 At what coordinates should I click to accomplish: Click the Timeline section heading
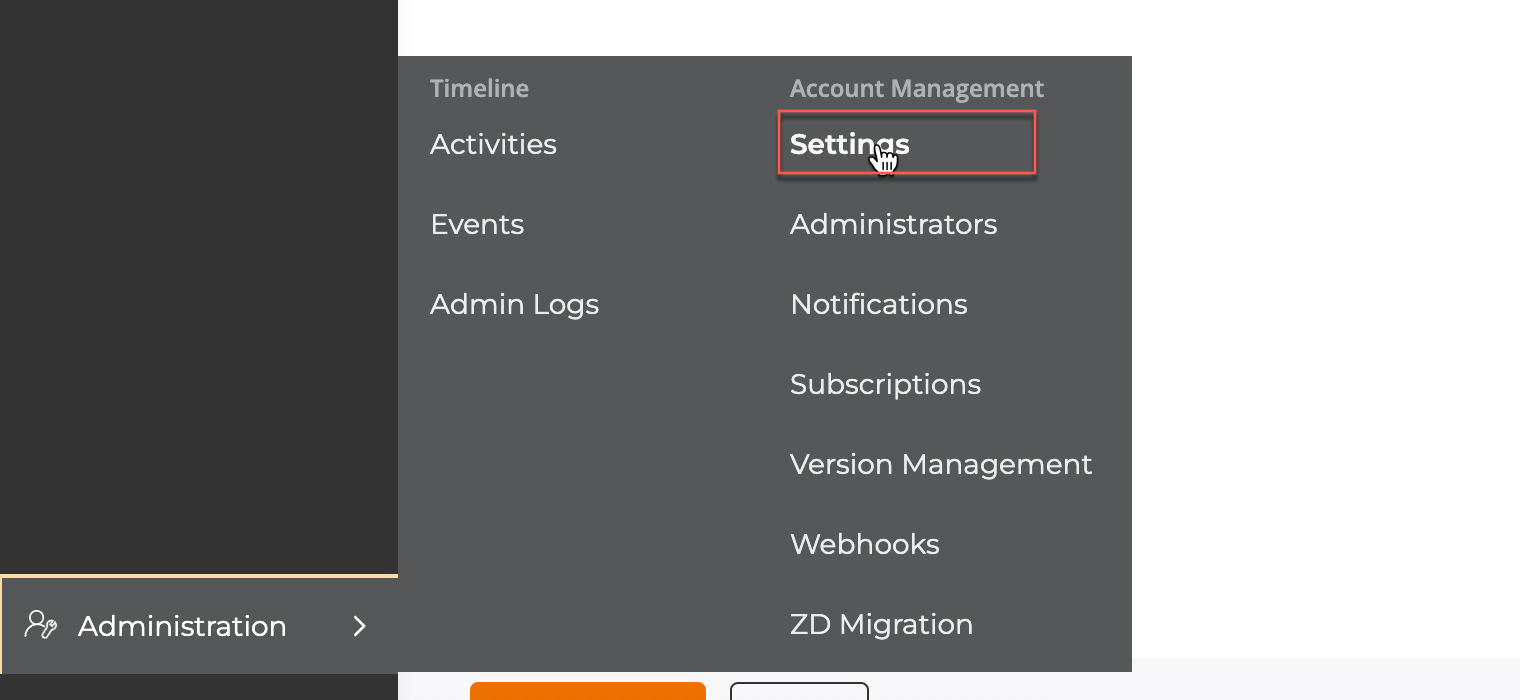point(479,88)
